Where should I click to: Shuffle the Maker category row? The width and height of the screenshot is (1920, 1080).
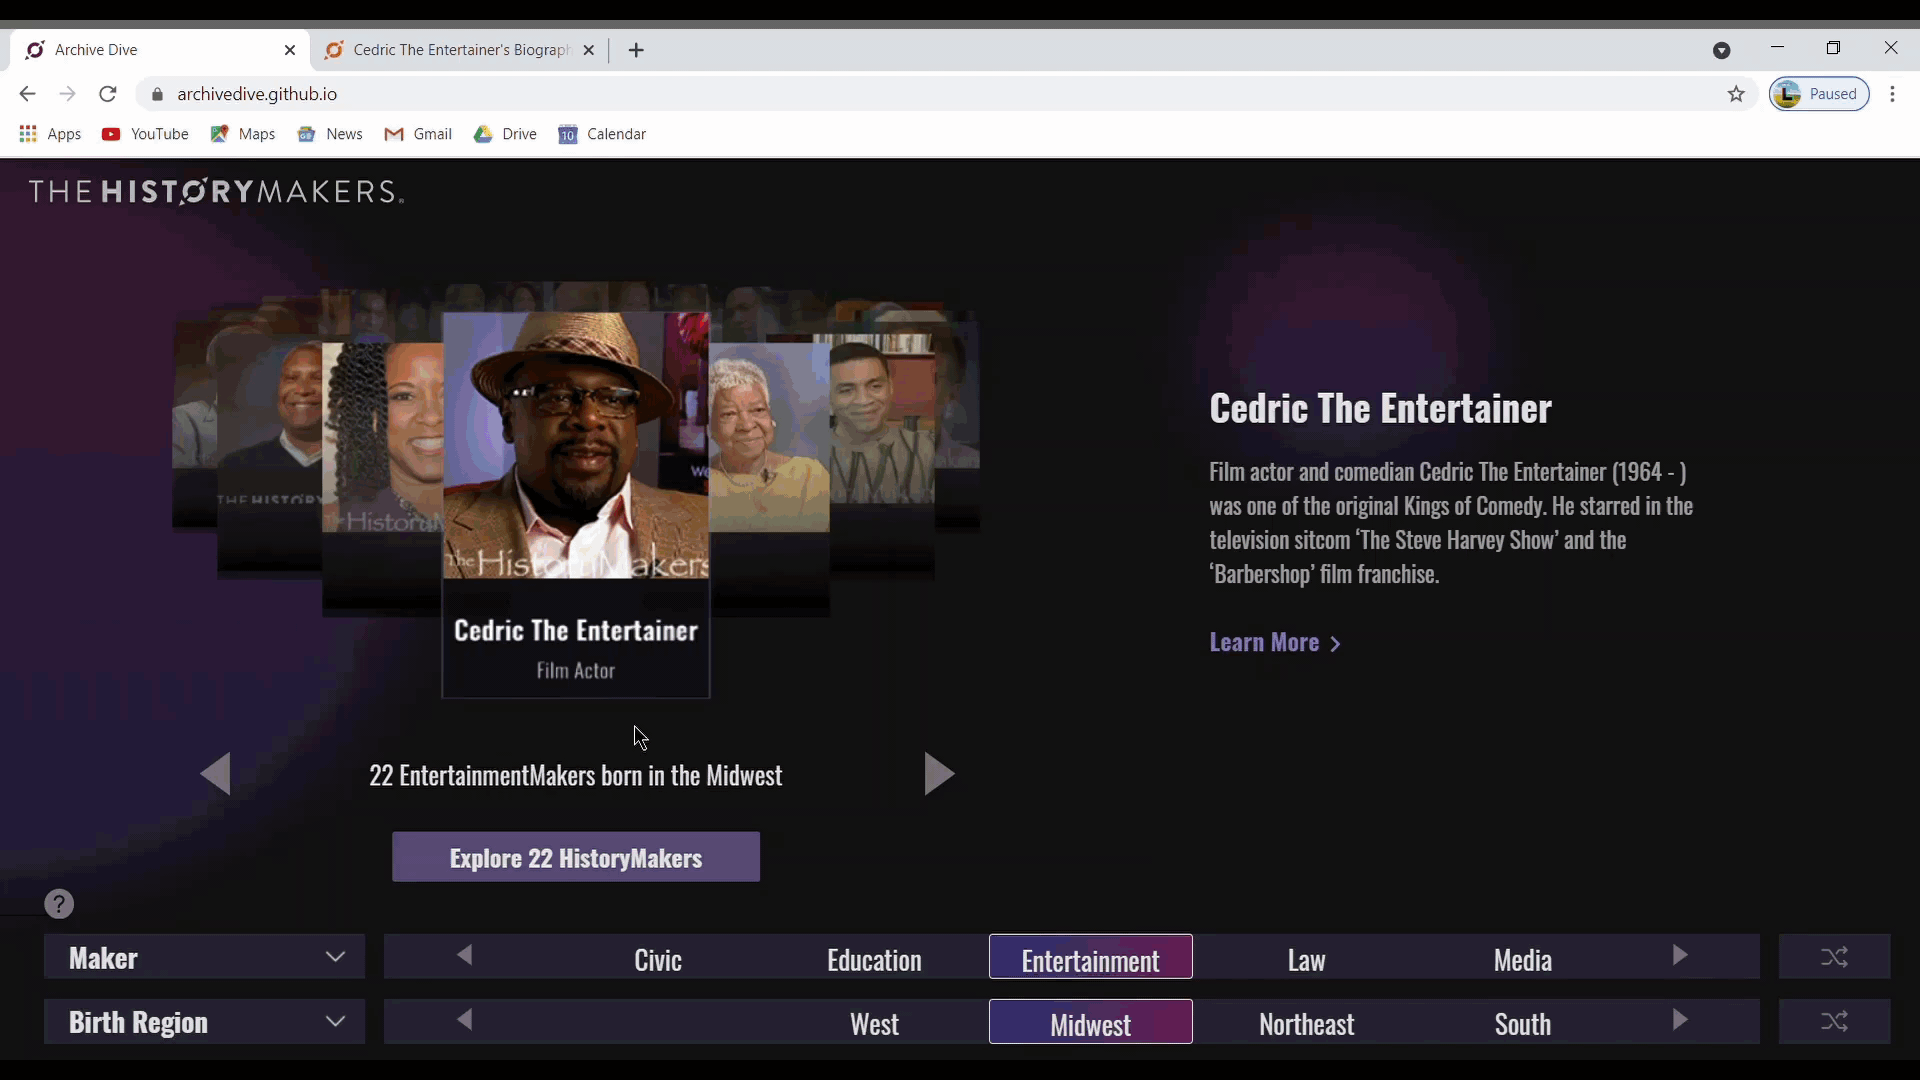tap(1834, 957)
